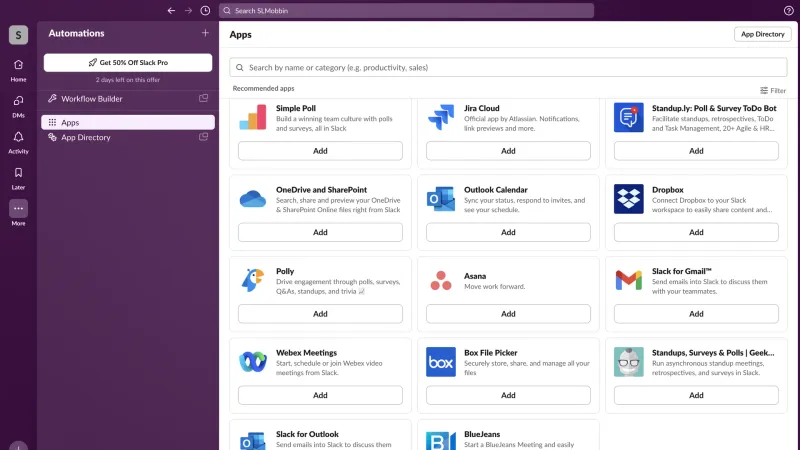Open Home in the sidebar
800x450 pixels.
(18, 70)
